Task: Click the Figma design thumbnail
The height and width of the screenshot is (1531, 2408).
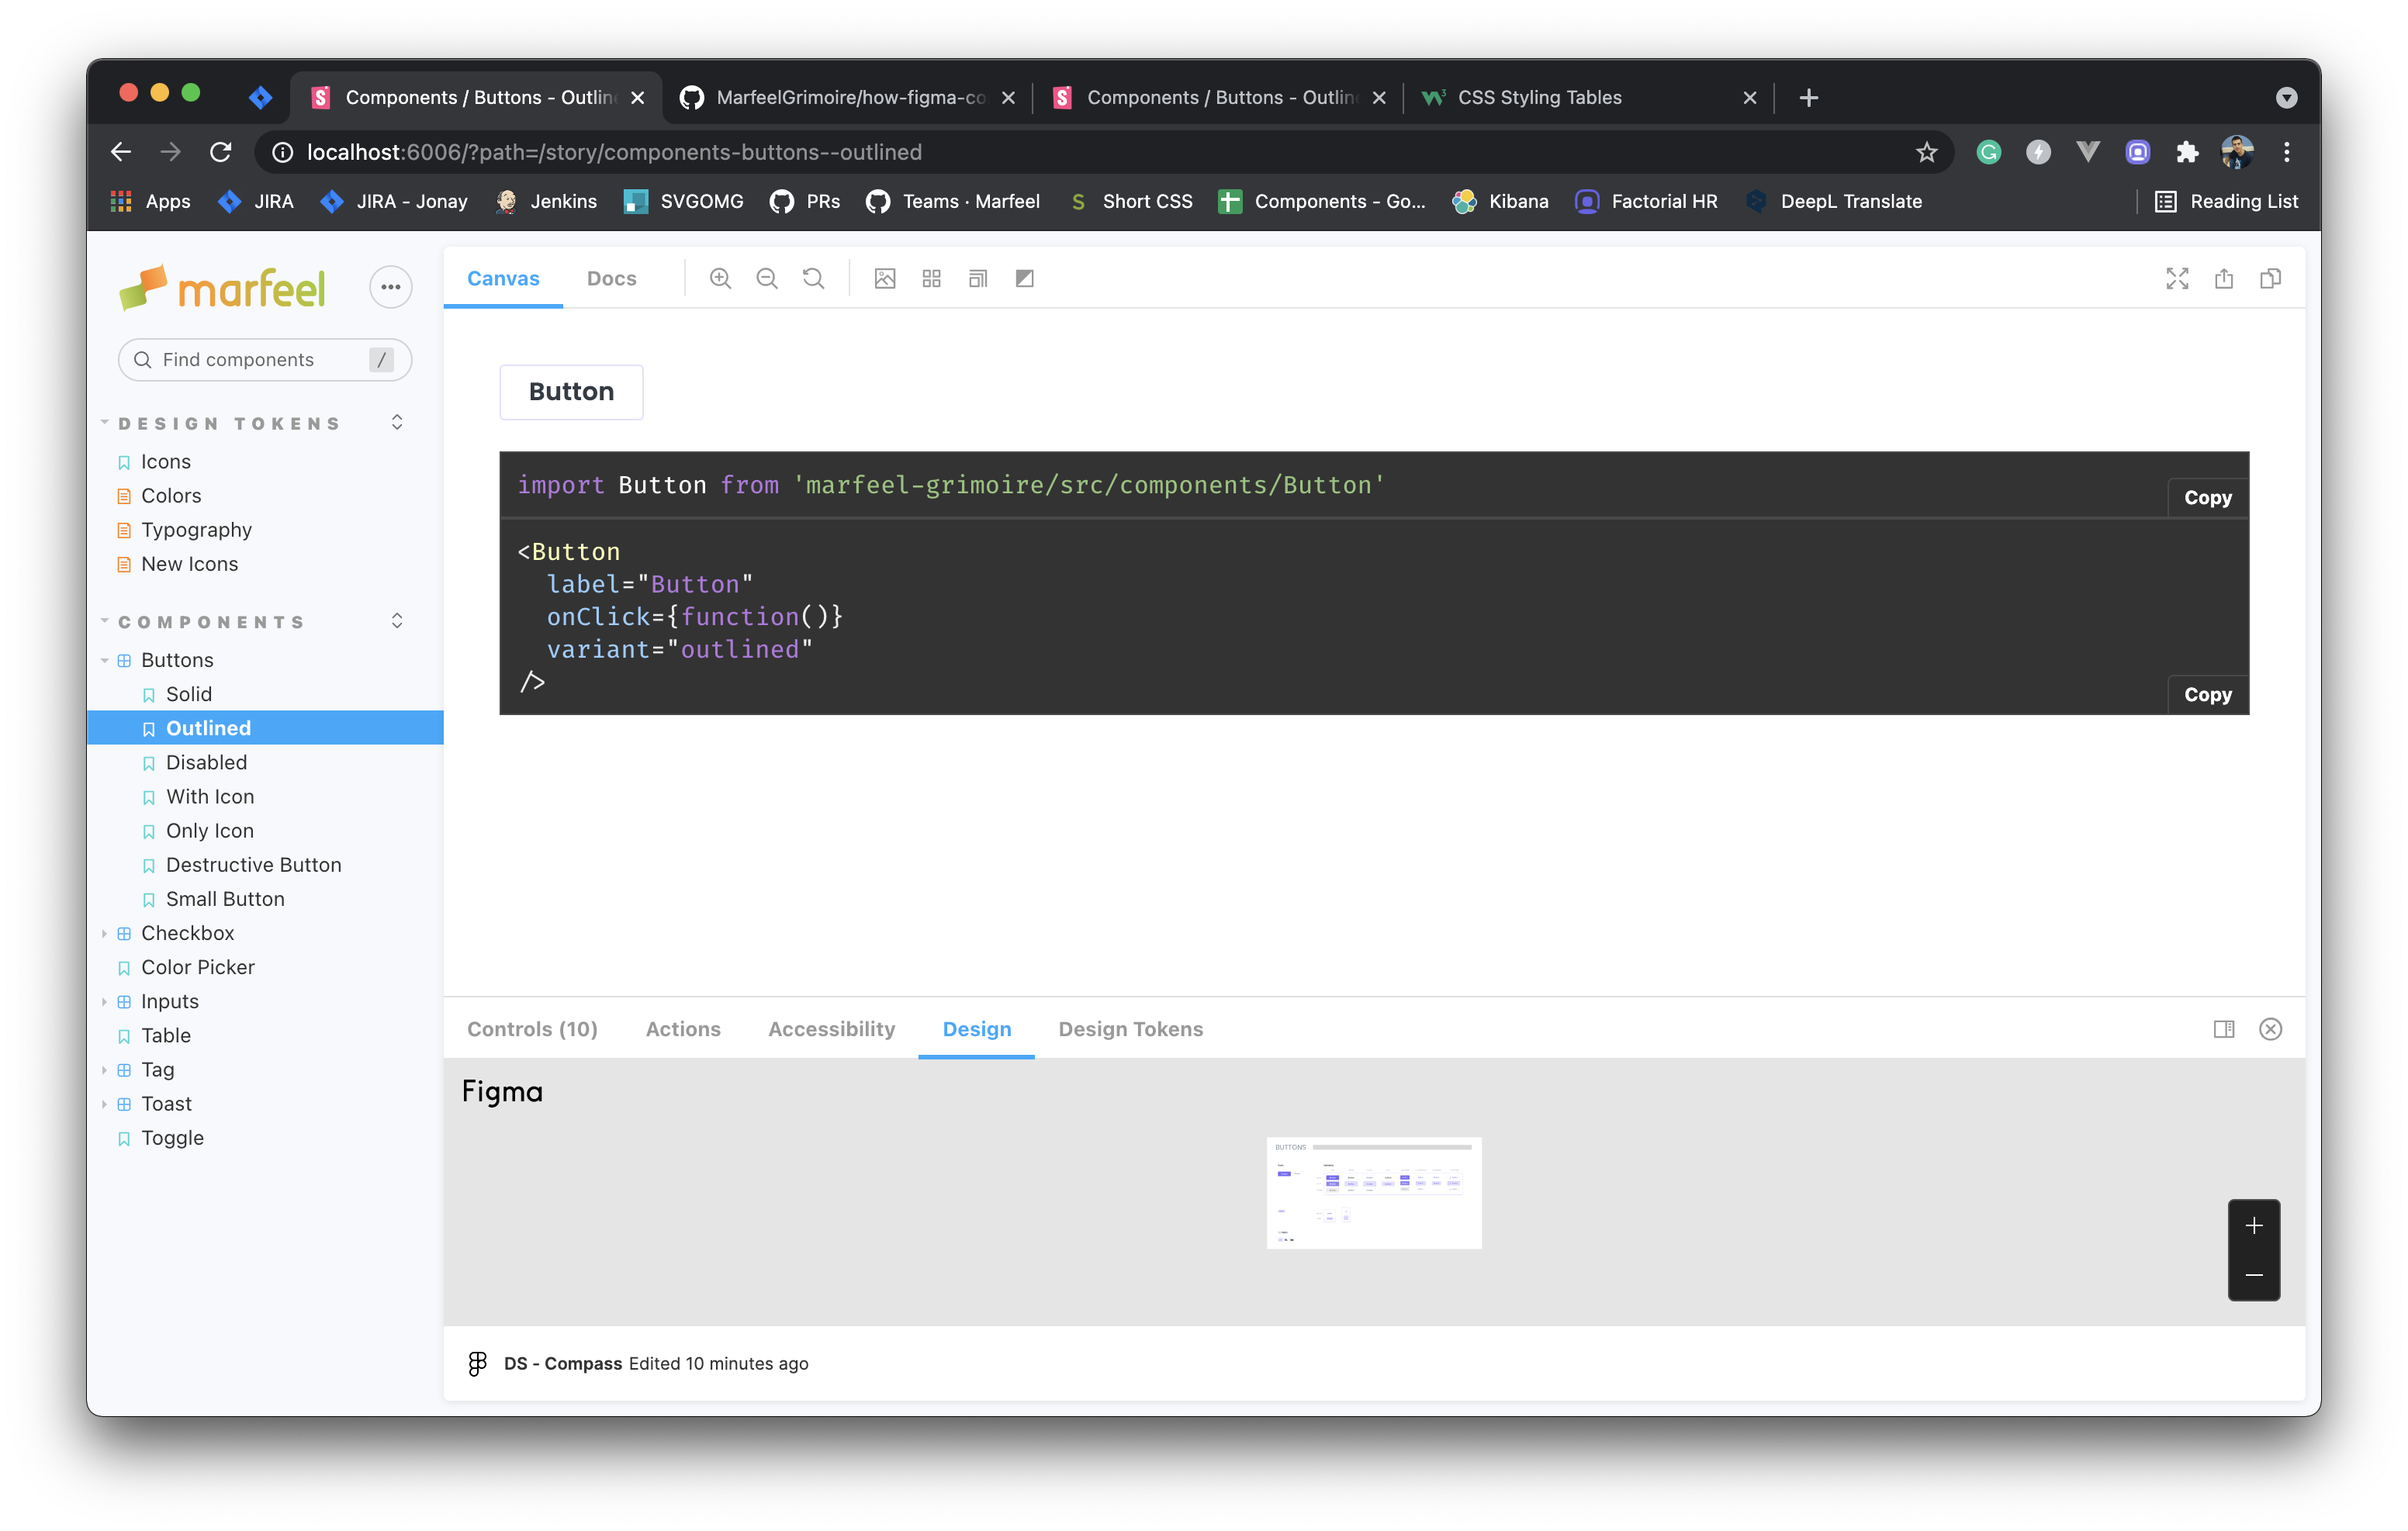Action: 1374,1192
